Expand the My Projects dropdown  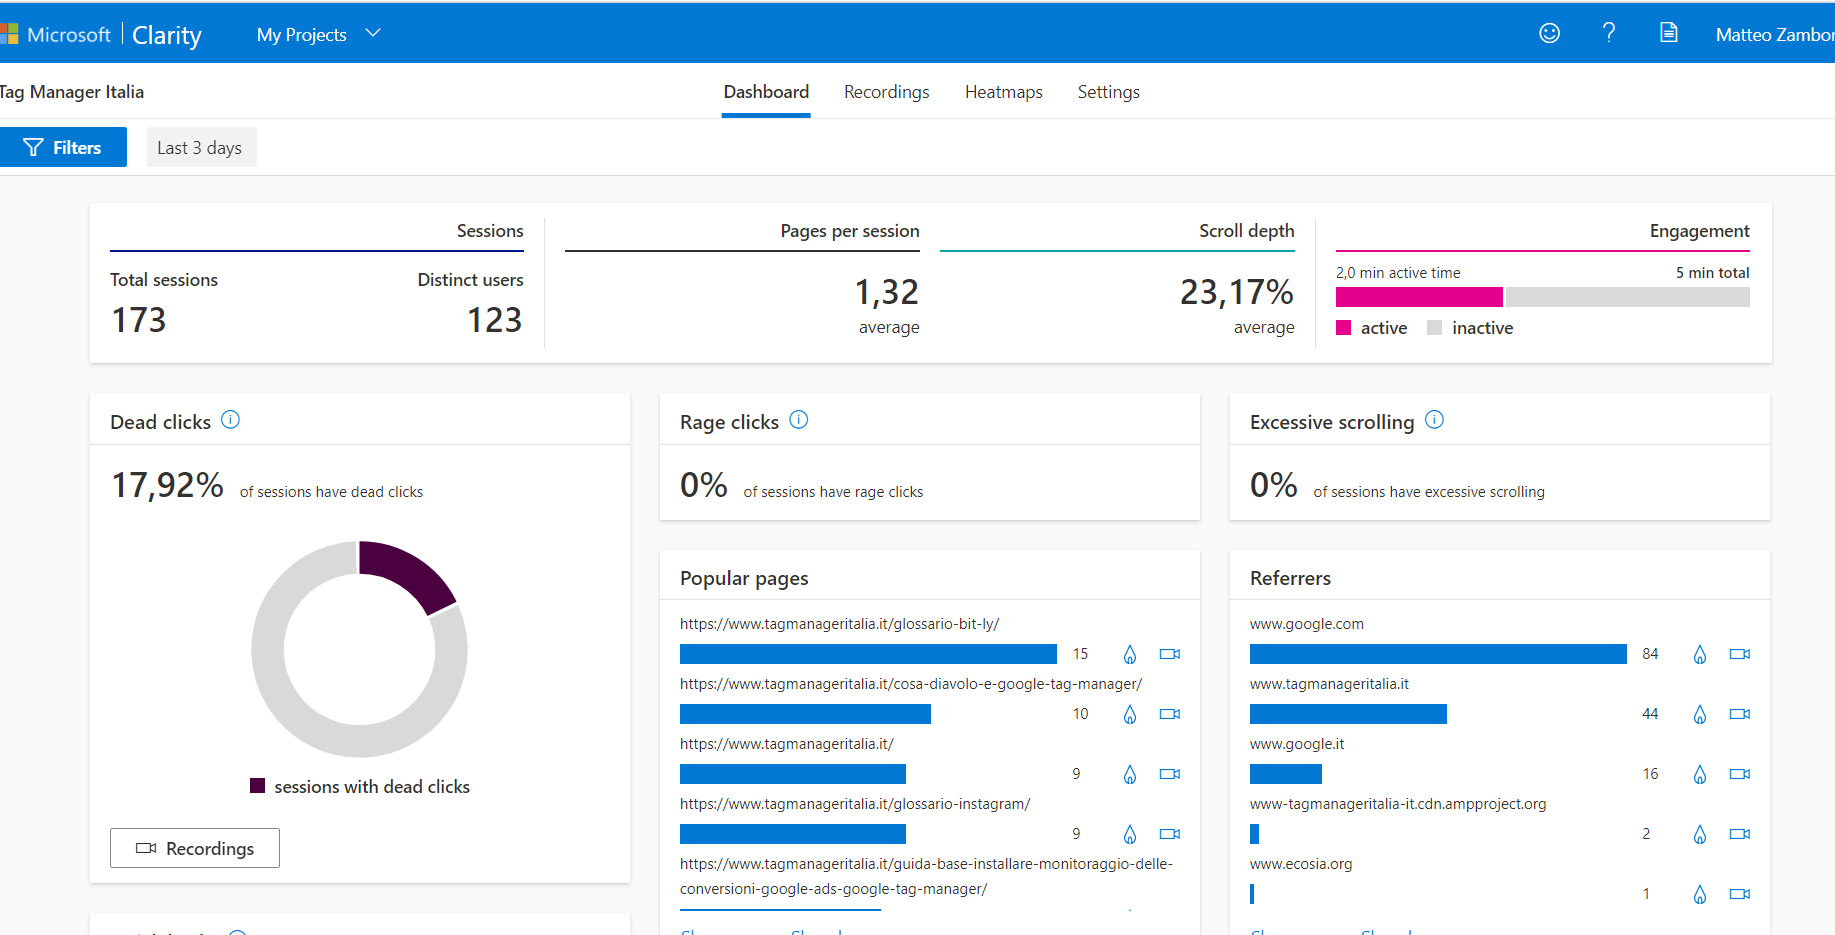point(318,34)
